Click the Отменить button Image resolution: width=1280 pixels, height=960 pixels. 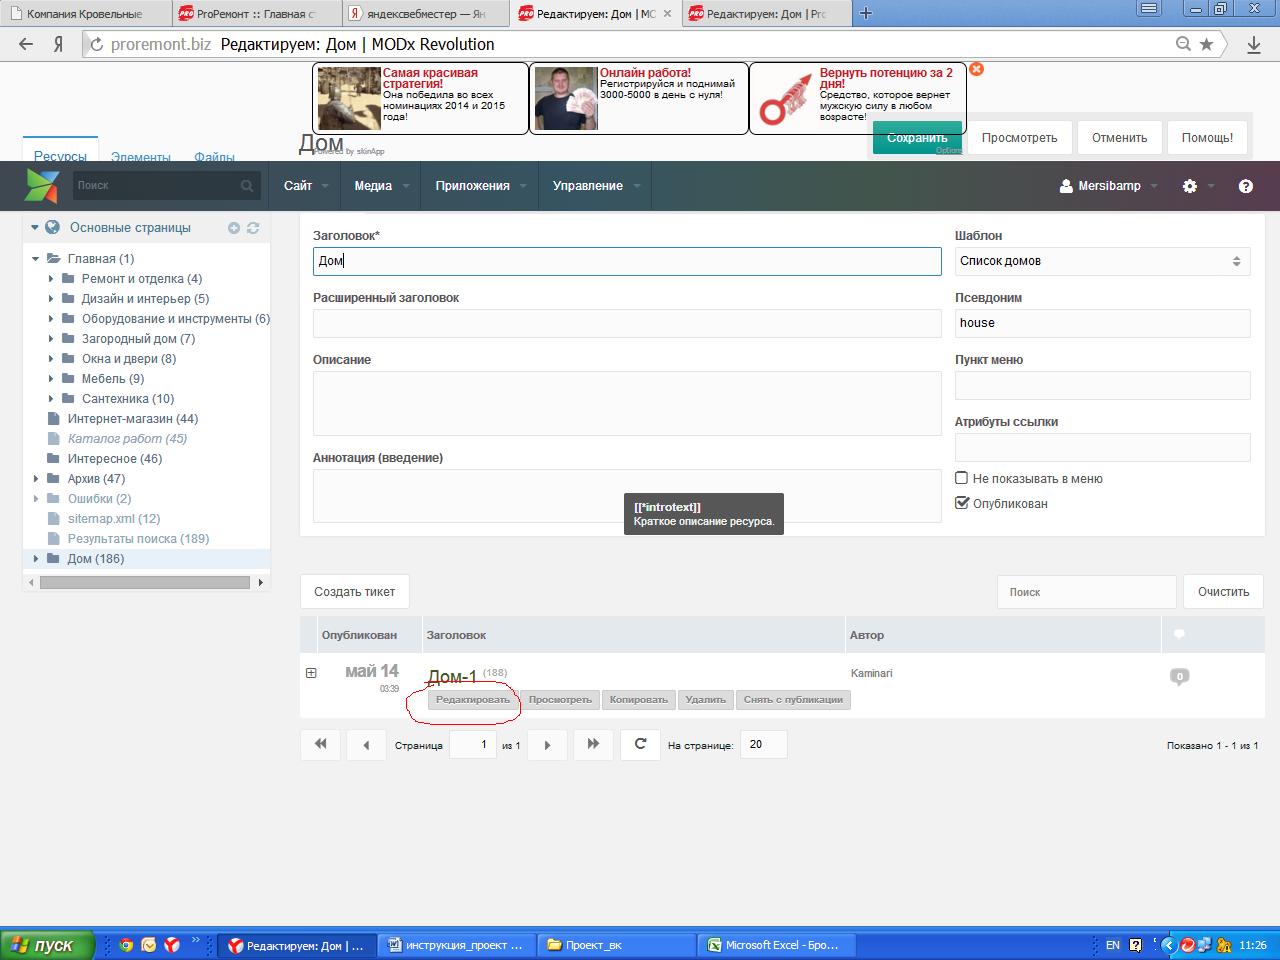tap(1119, 138)
